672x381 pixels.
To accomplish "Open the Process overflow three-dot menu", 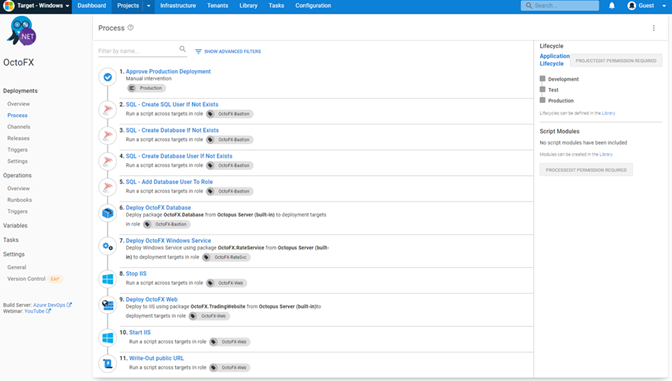I will coord(654,28).
